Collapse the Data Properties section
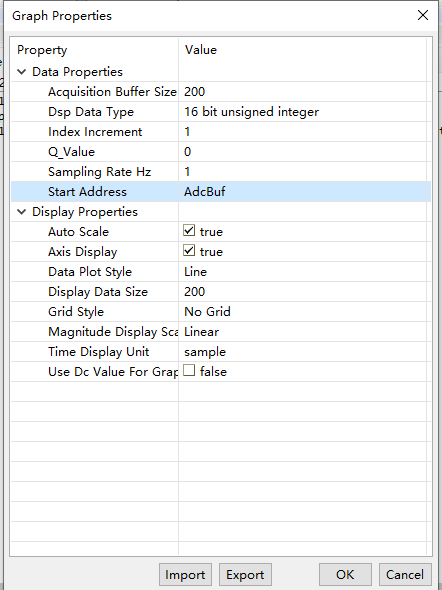 pyautogui.click(x=22, y=71)
